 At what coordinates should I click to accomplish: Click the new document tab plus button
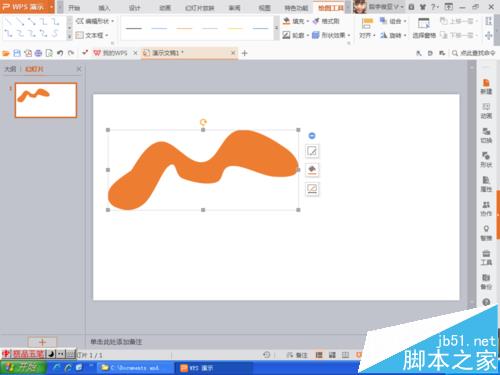244,53
